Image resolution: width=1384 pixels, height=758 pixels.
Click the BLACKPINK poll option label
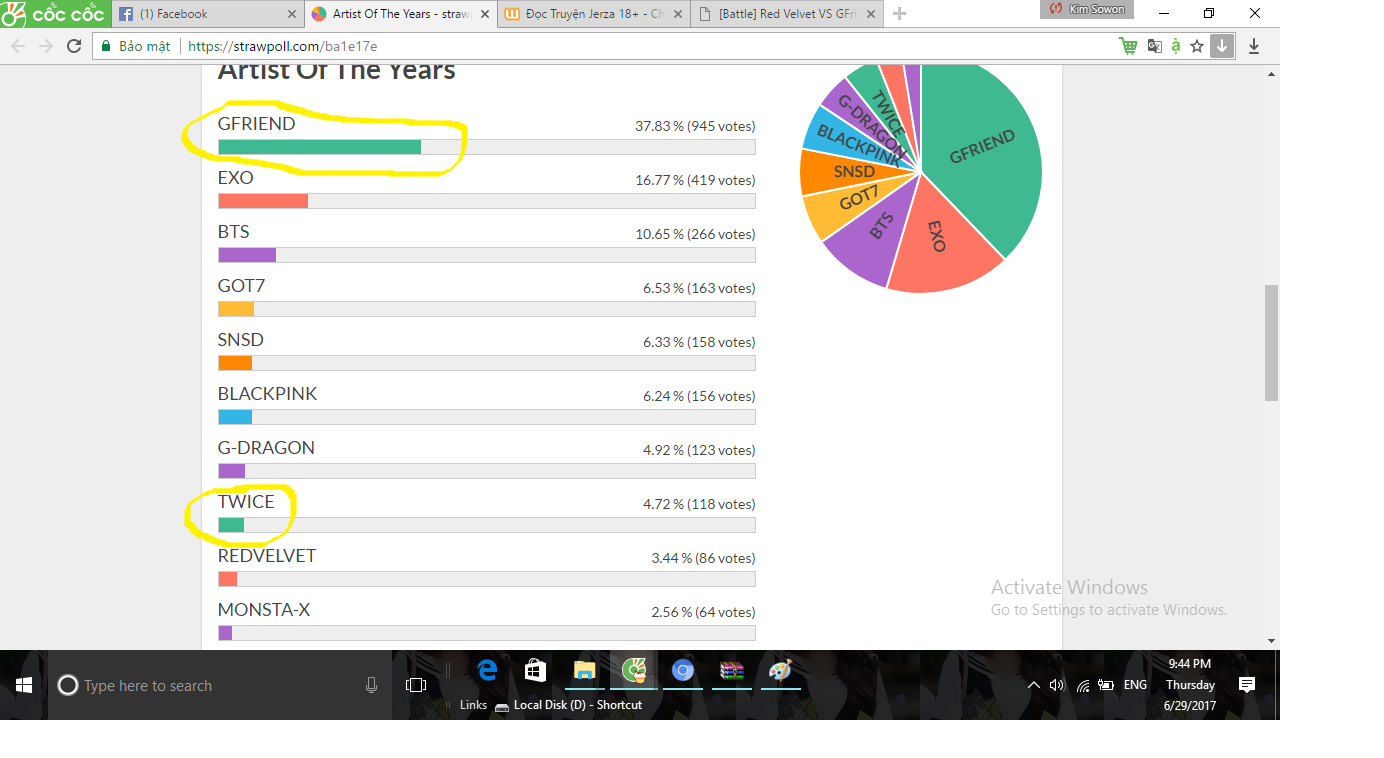(267, 394)
